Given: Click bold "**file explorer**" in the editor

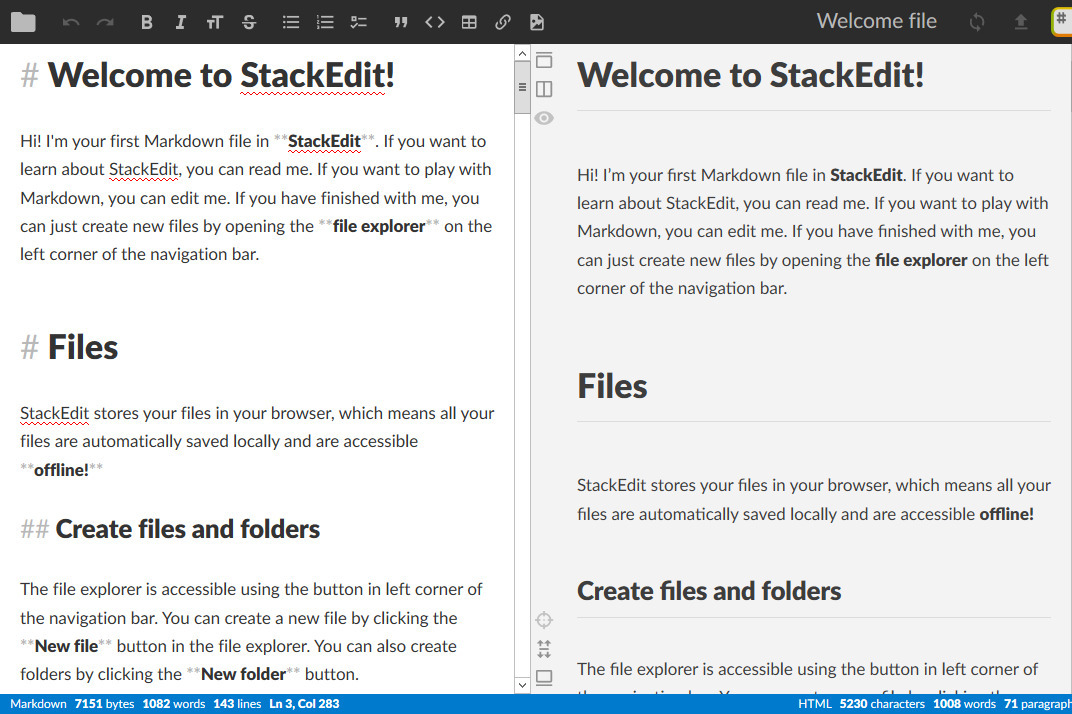Looking at the screenshot, I should (379, 226).
